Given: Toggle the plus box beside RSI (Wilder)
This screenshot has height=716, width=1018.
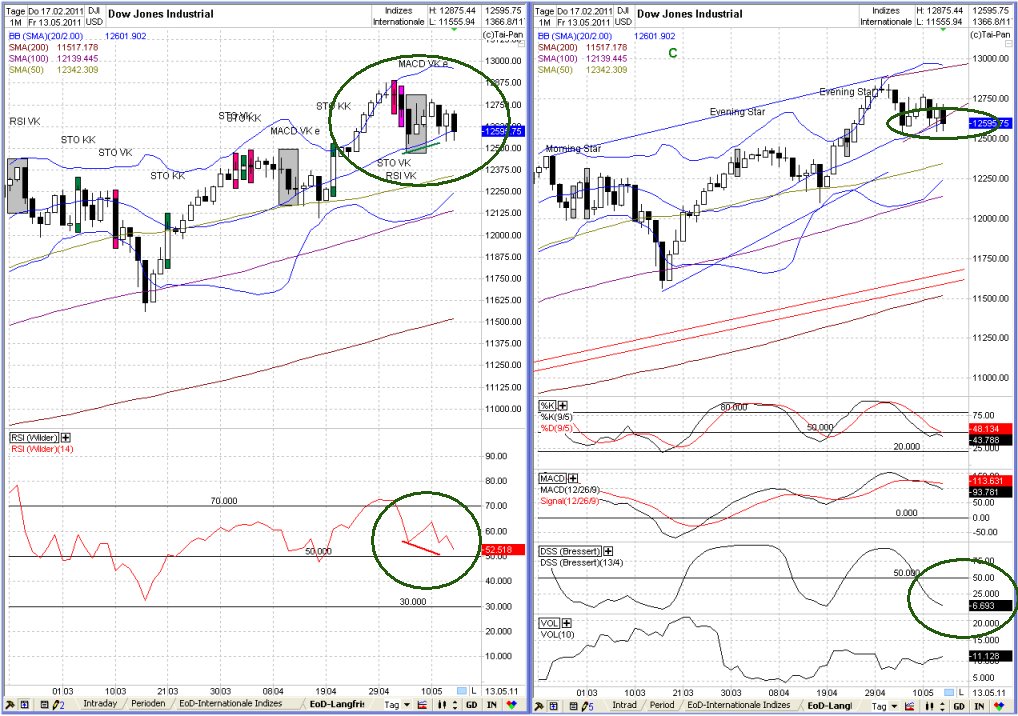Looking at the screenshot, I should pos(65,438).
